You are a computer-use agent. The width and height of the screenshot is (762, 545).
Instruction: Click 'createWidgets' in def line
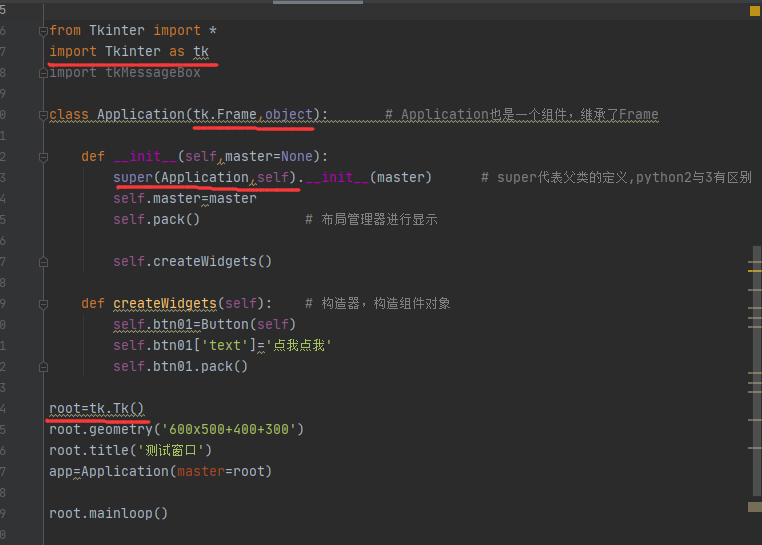point(165,303)
